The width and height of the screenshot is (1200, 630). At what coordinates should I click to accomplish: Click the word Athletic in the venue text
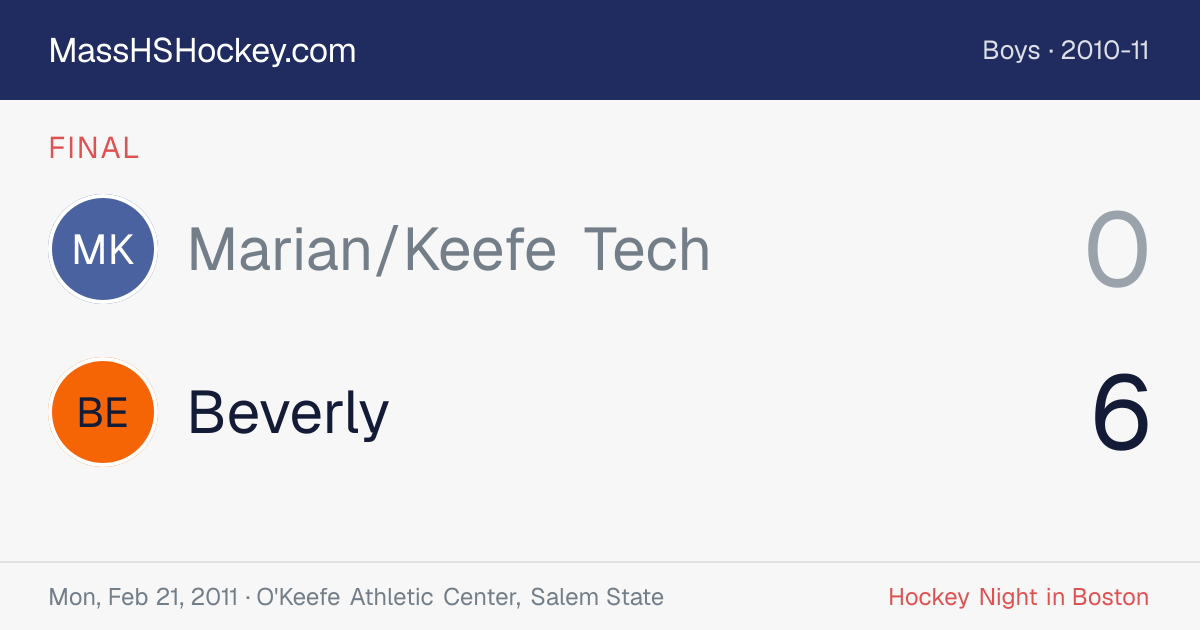[392, 597]
